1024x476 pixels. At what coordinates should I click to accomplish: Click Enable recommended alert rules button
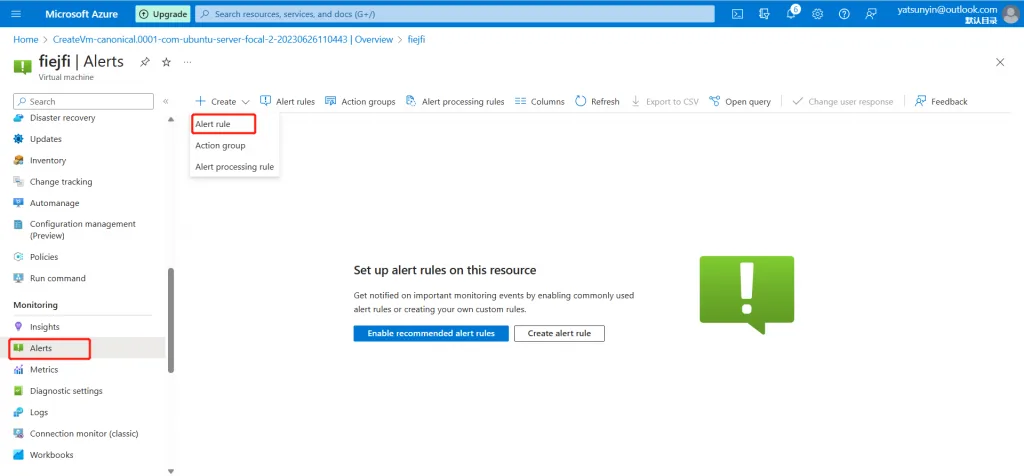[x=431, y=333]
